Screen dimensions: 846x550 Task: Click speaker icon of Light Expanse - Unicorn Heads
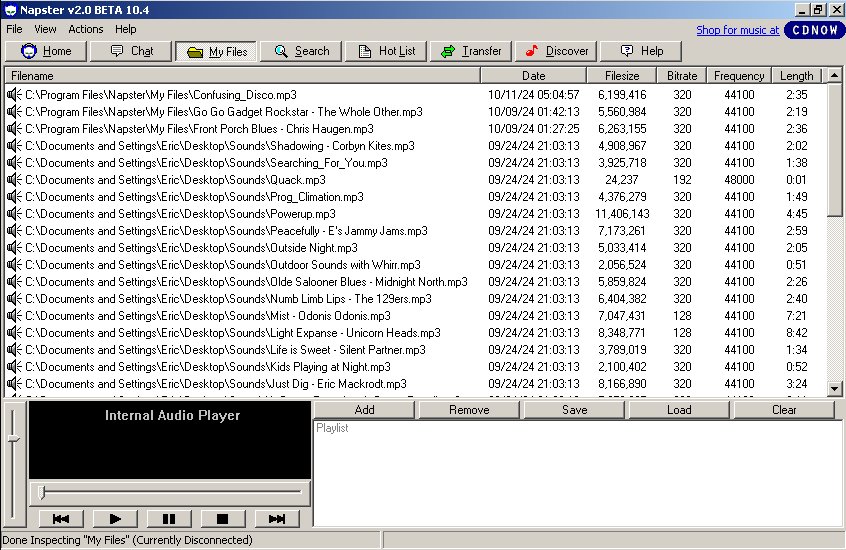coord(15,333)
